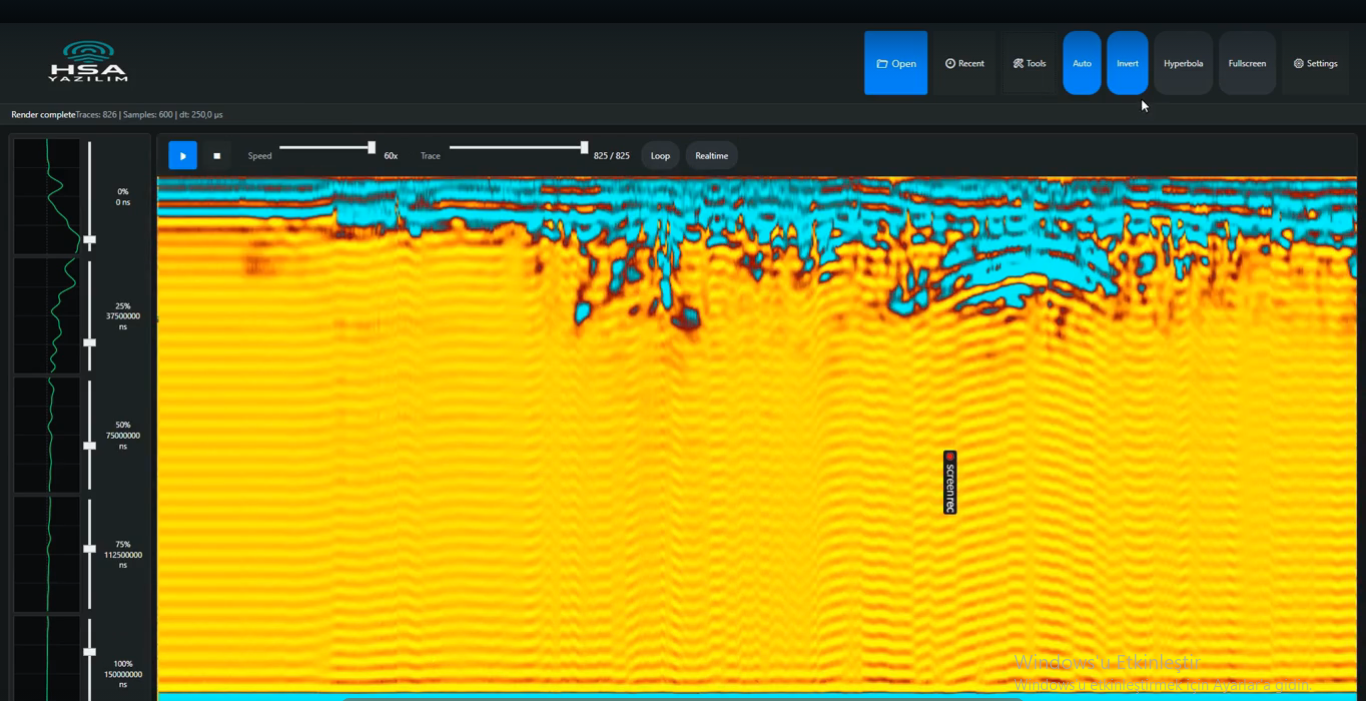Click the 0% depth gain slider handle
The height and width of the screenshot is (701, 1366).
click(x=90, y=240)
